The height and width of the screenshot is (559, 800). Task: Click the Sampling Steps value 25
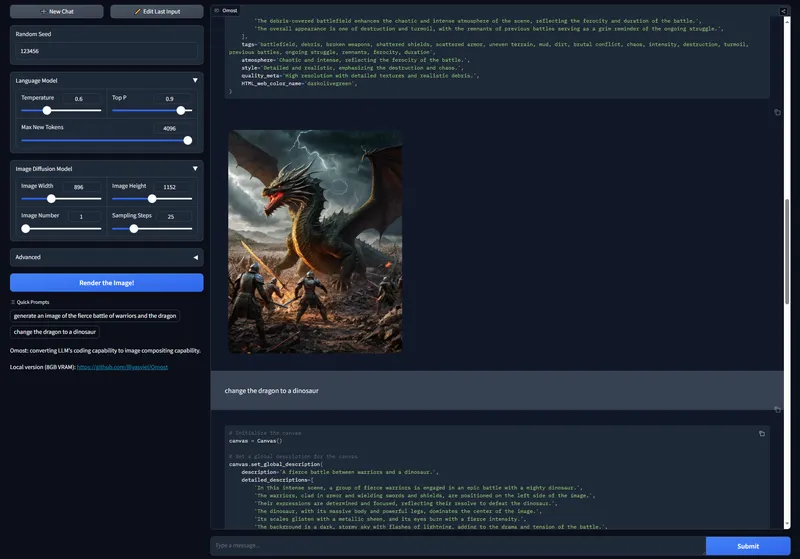tap(172, 217)
